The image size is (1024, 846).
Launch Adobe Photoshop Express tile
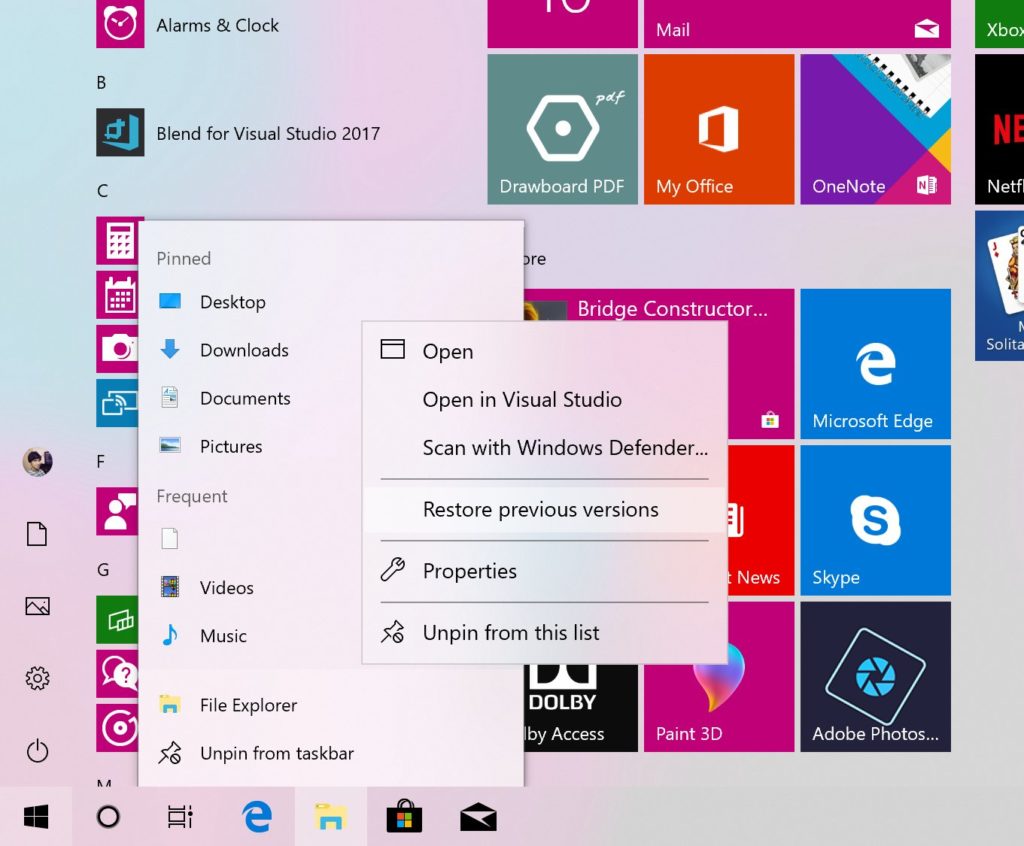pos(874,677)
